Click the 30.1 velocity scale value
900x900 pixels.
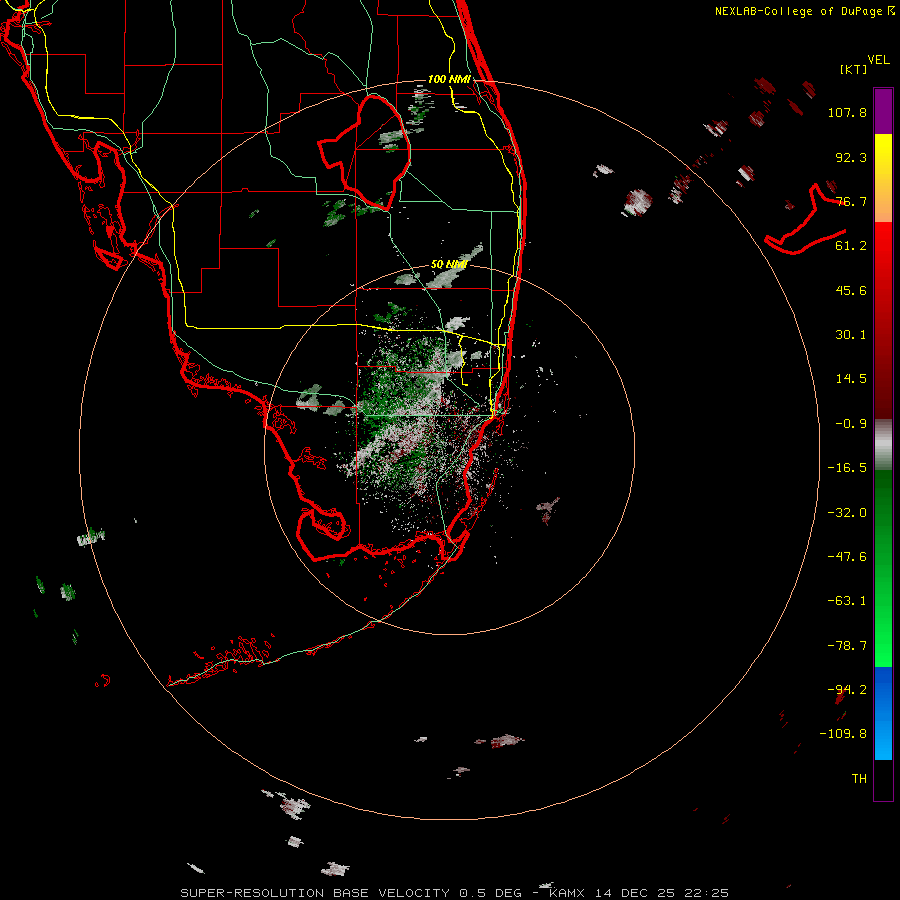pos(851,335)
